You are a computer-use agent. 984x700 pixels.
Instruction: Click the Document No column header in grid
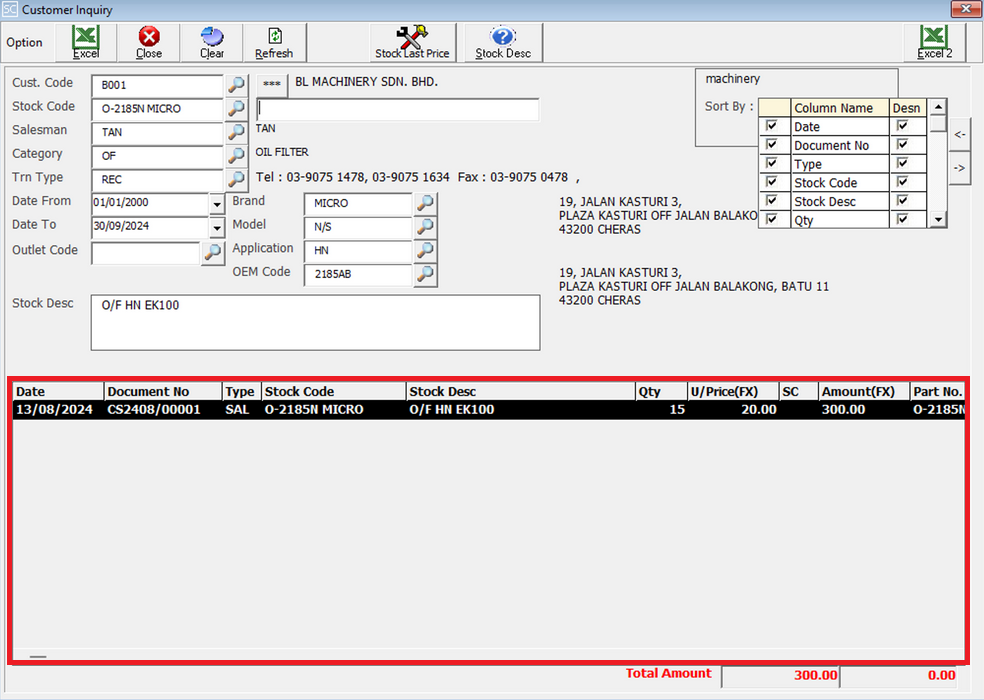pyautogui.click(x=163, y=391)
